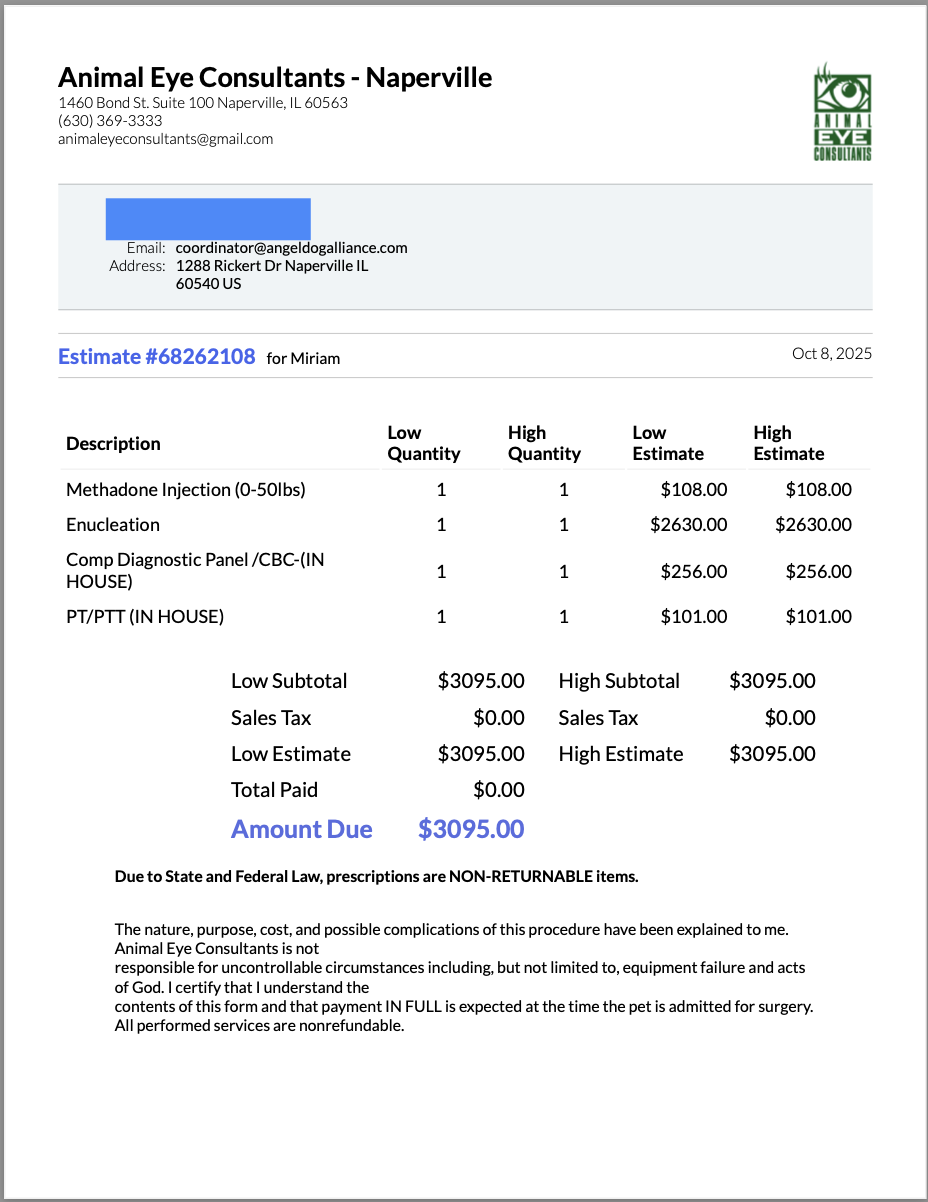Click the Description column header
This screenshot has height=1202, width=928.
pos(113,443)
